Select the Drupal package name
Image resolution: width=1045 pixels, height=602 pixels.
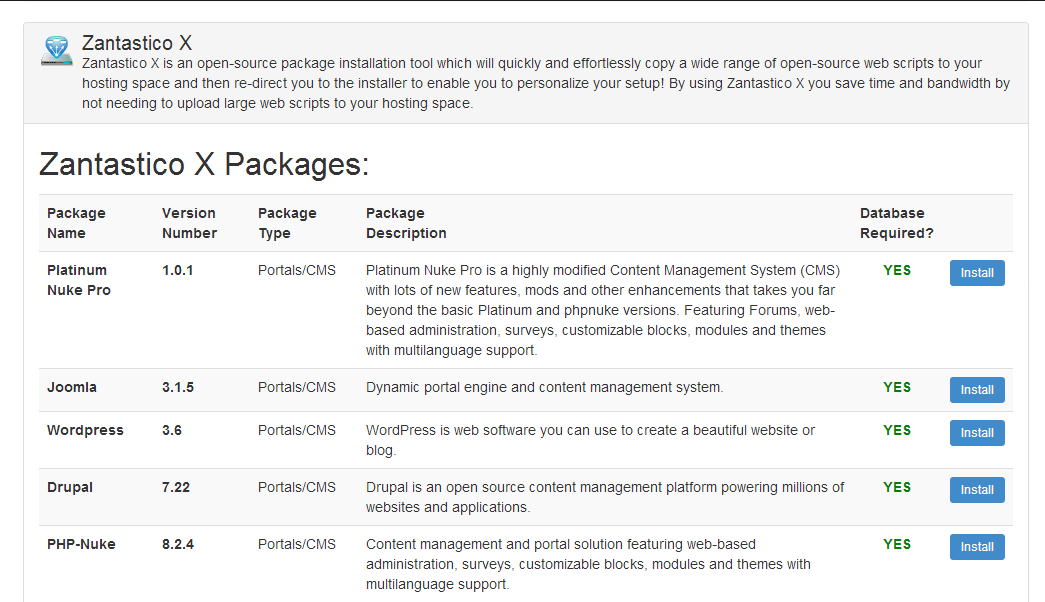tap(70, 487)
